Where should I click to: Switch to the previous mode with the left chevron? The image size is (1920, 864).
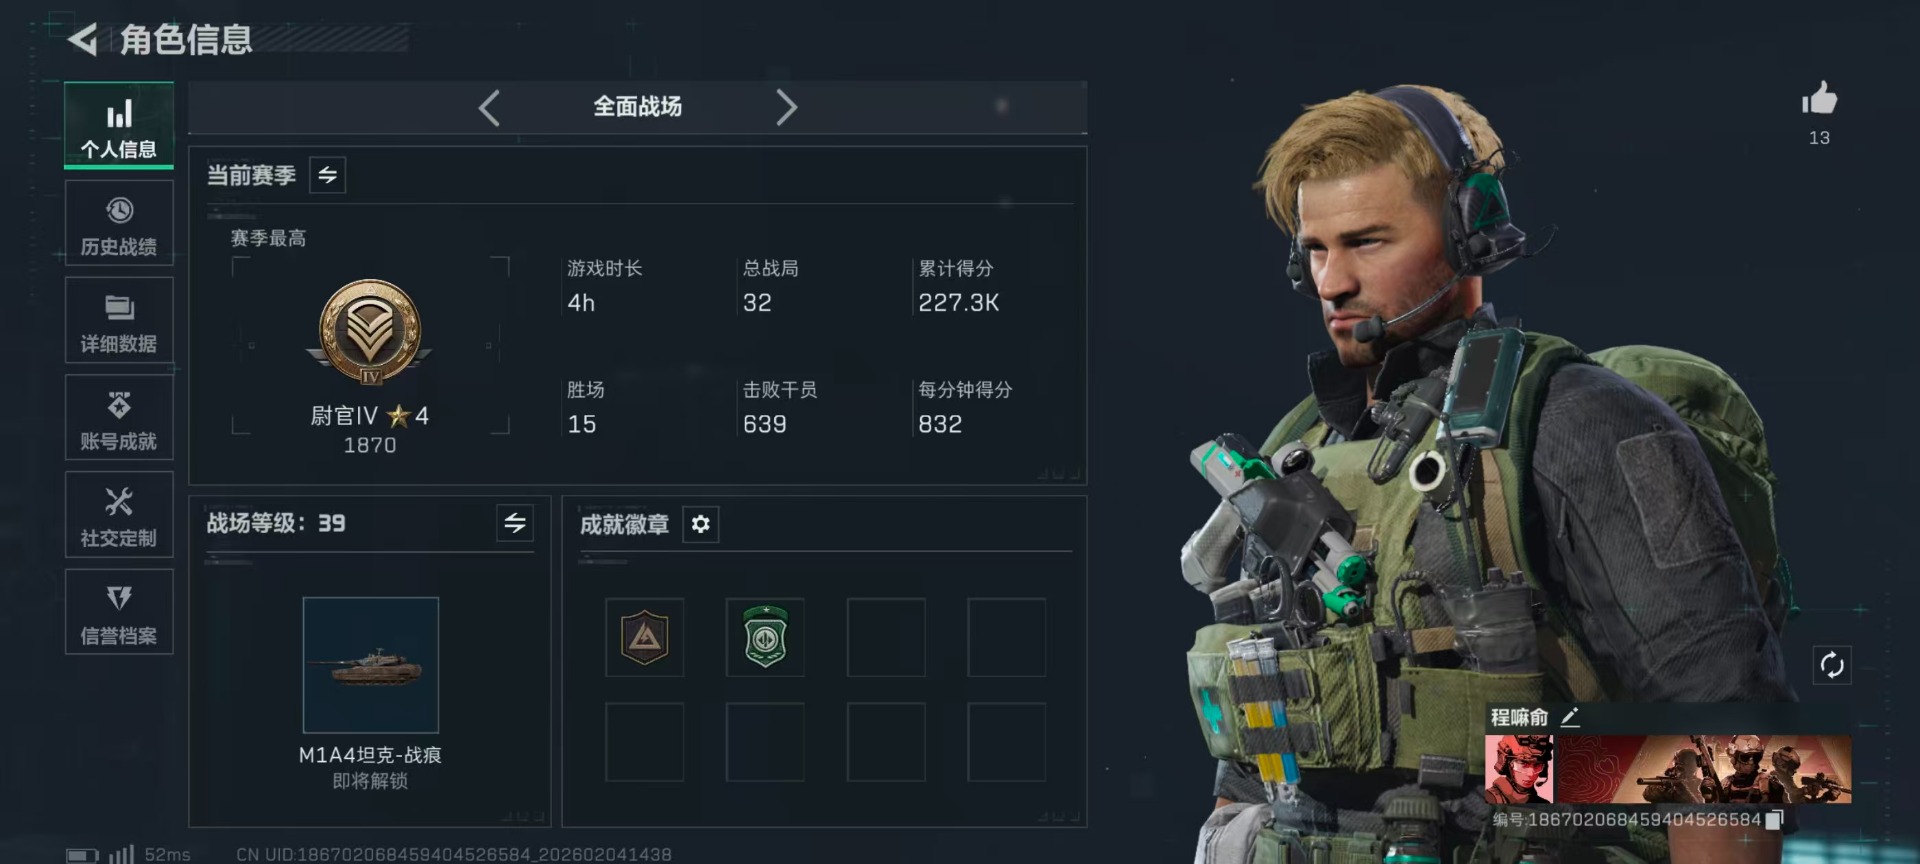[x=489, y=107]
